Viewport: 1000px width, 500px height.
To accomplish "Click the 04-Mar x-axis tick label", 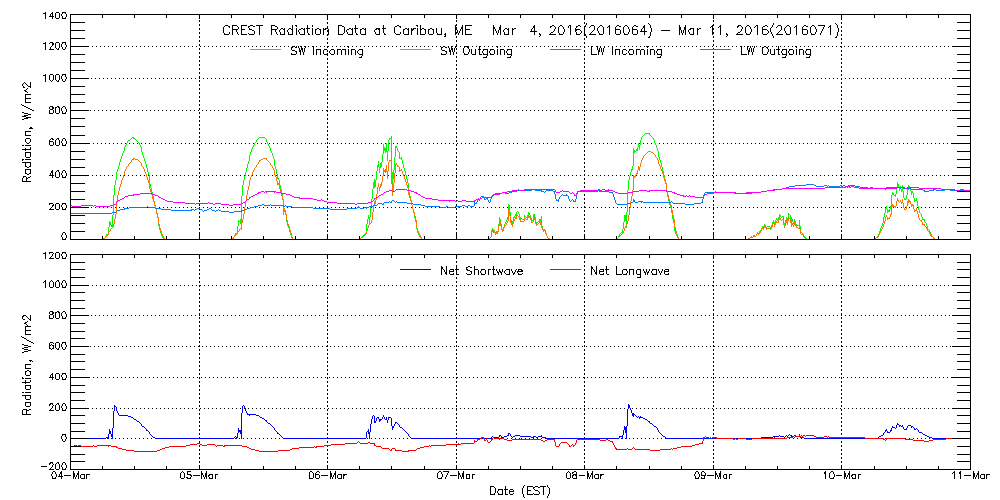I will [x=72, y=477].
